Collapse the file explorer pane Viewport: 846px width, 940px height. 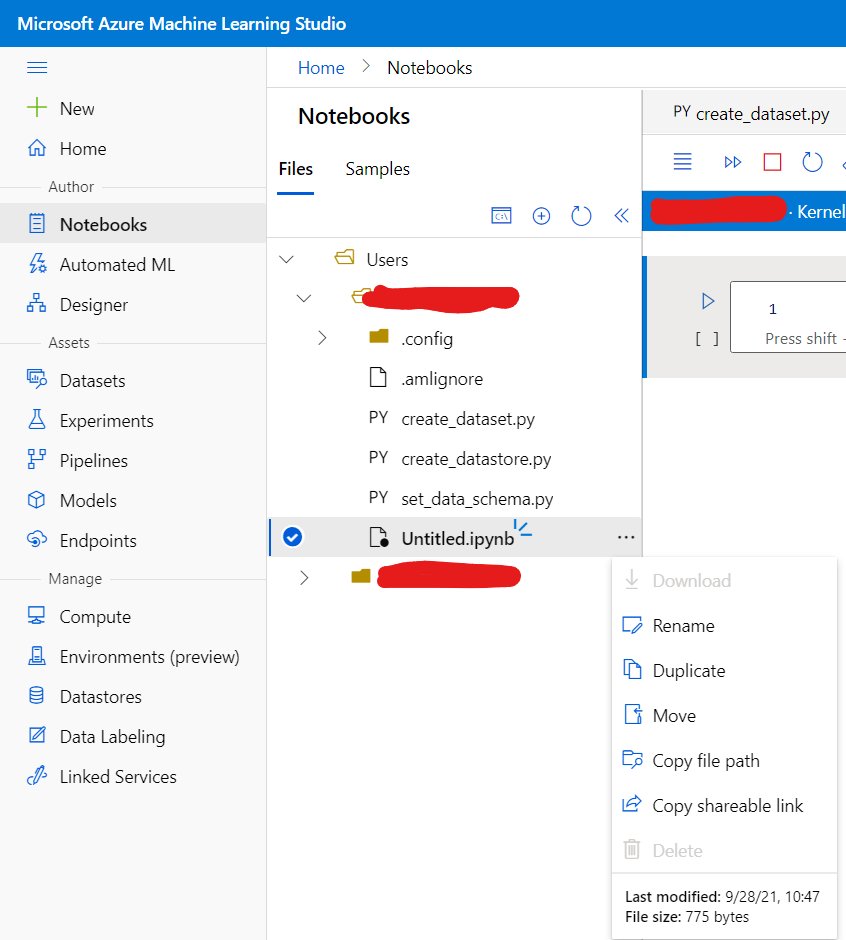tap(622, 216)
